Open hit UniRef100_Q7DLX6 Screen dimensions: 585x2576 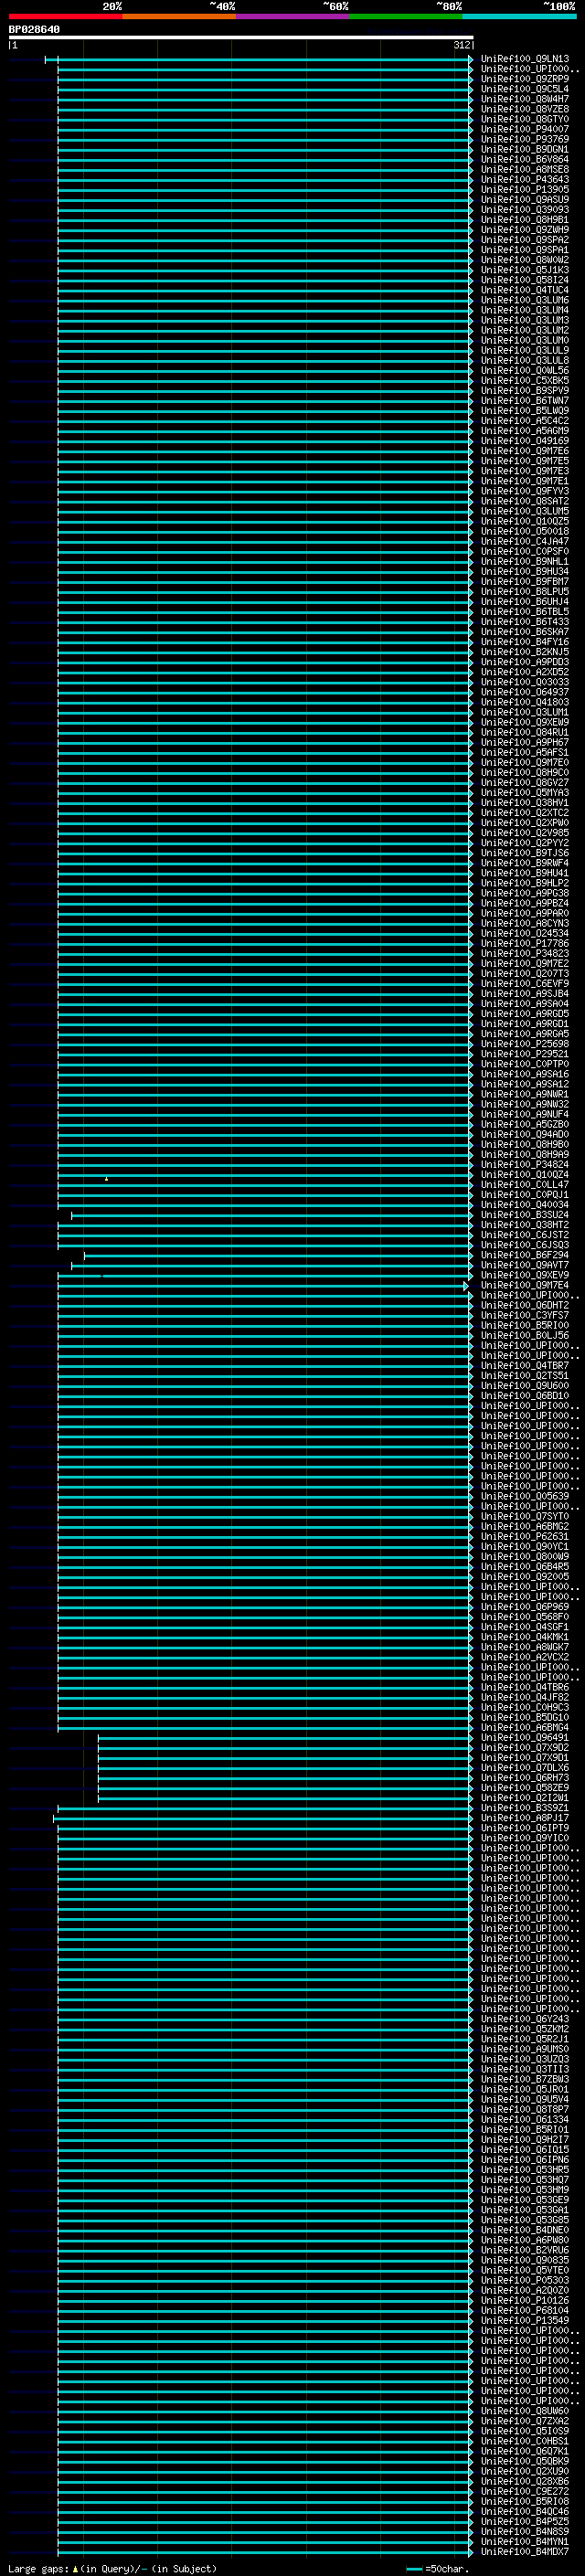click(x=524, y=1768)
